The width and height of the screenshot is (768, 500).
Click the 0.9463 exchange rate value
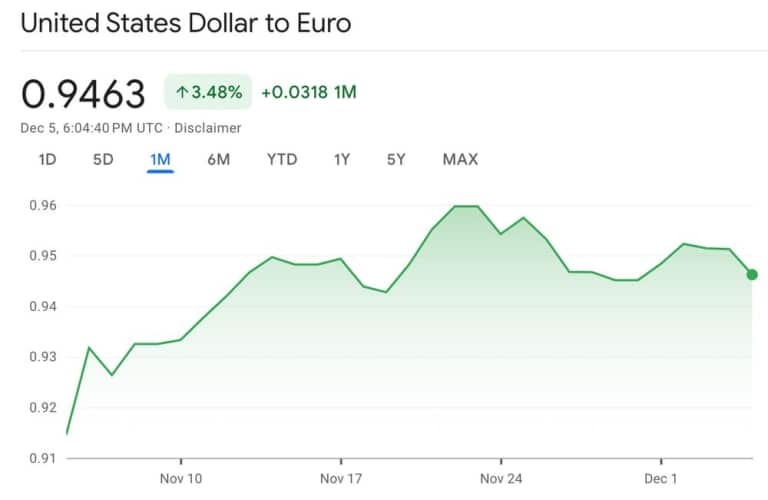(x=84, y=93)
